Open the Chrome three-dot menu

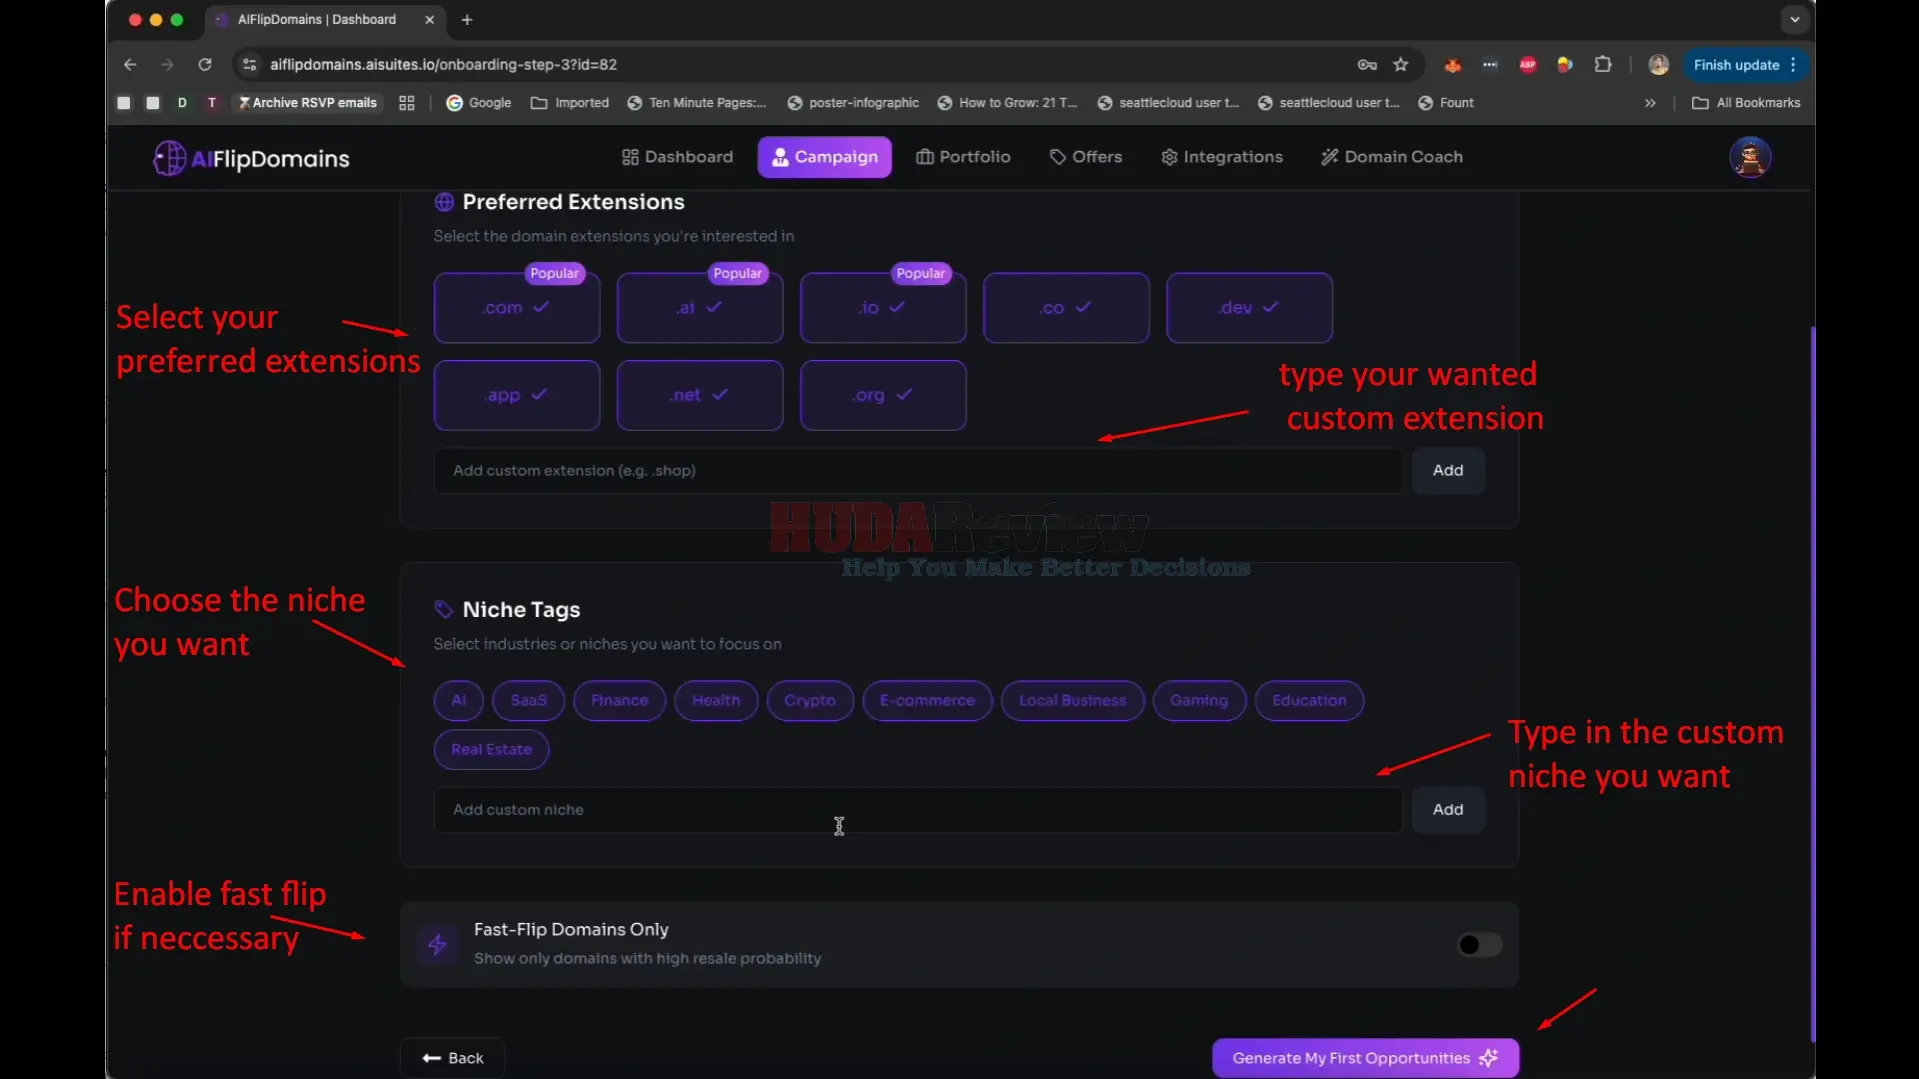tap(1793, 65)
